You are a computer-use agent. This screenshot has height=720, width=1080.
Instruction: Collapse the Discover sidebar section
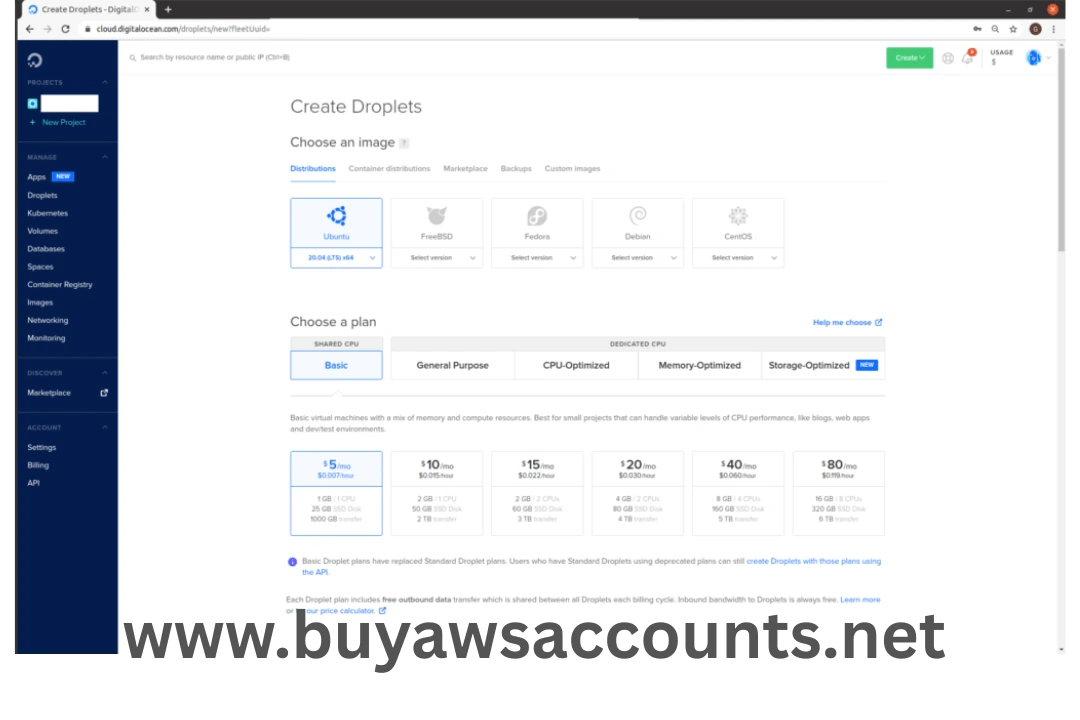[105, 373]
